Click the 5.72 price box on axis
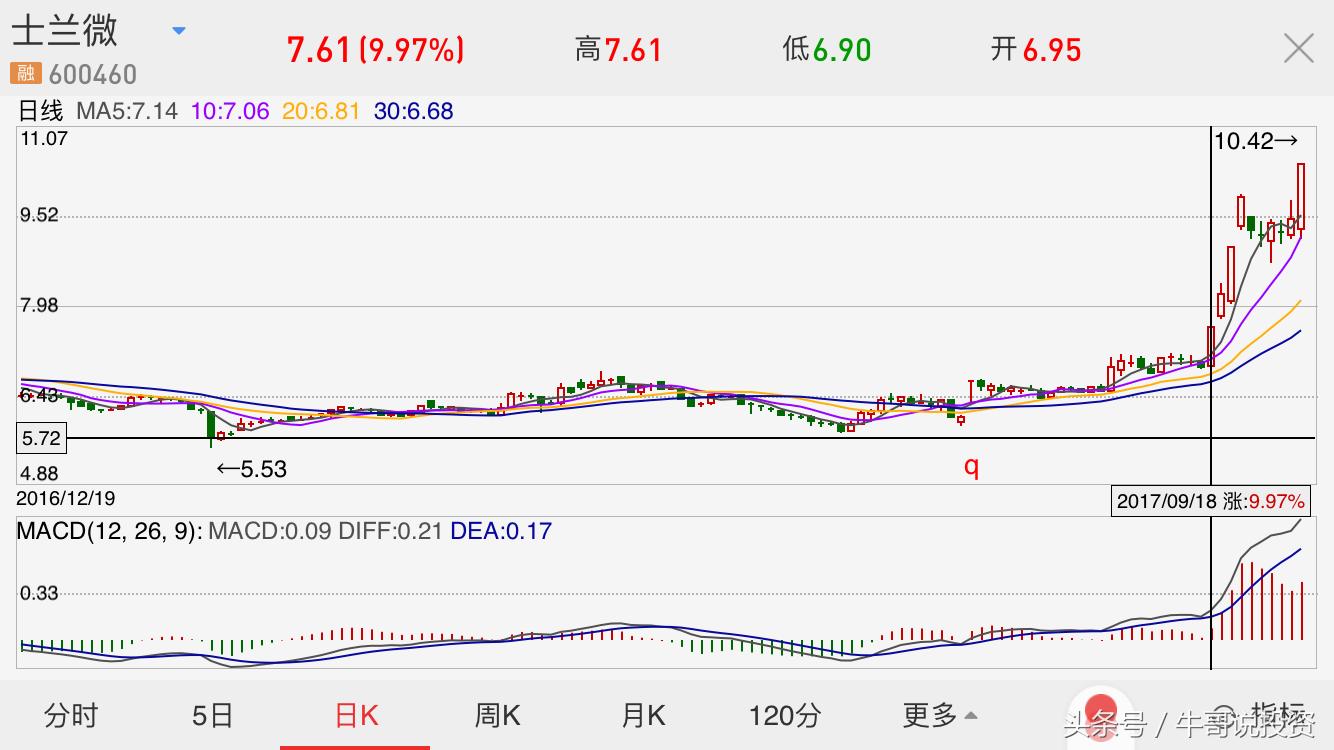Screen dimensions: 1334x750 pos(41,438)
